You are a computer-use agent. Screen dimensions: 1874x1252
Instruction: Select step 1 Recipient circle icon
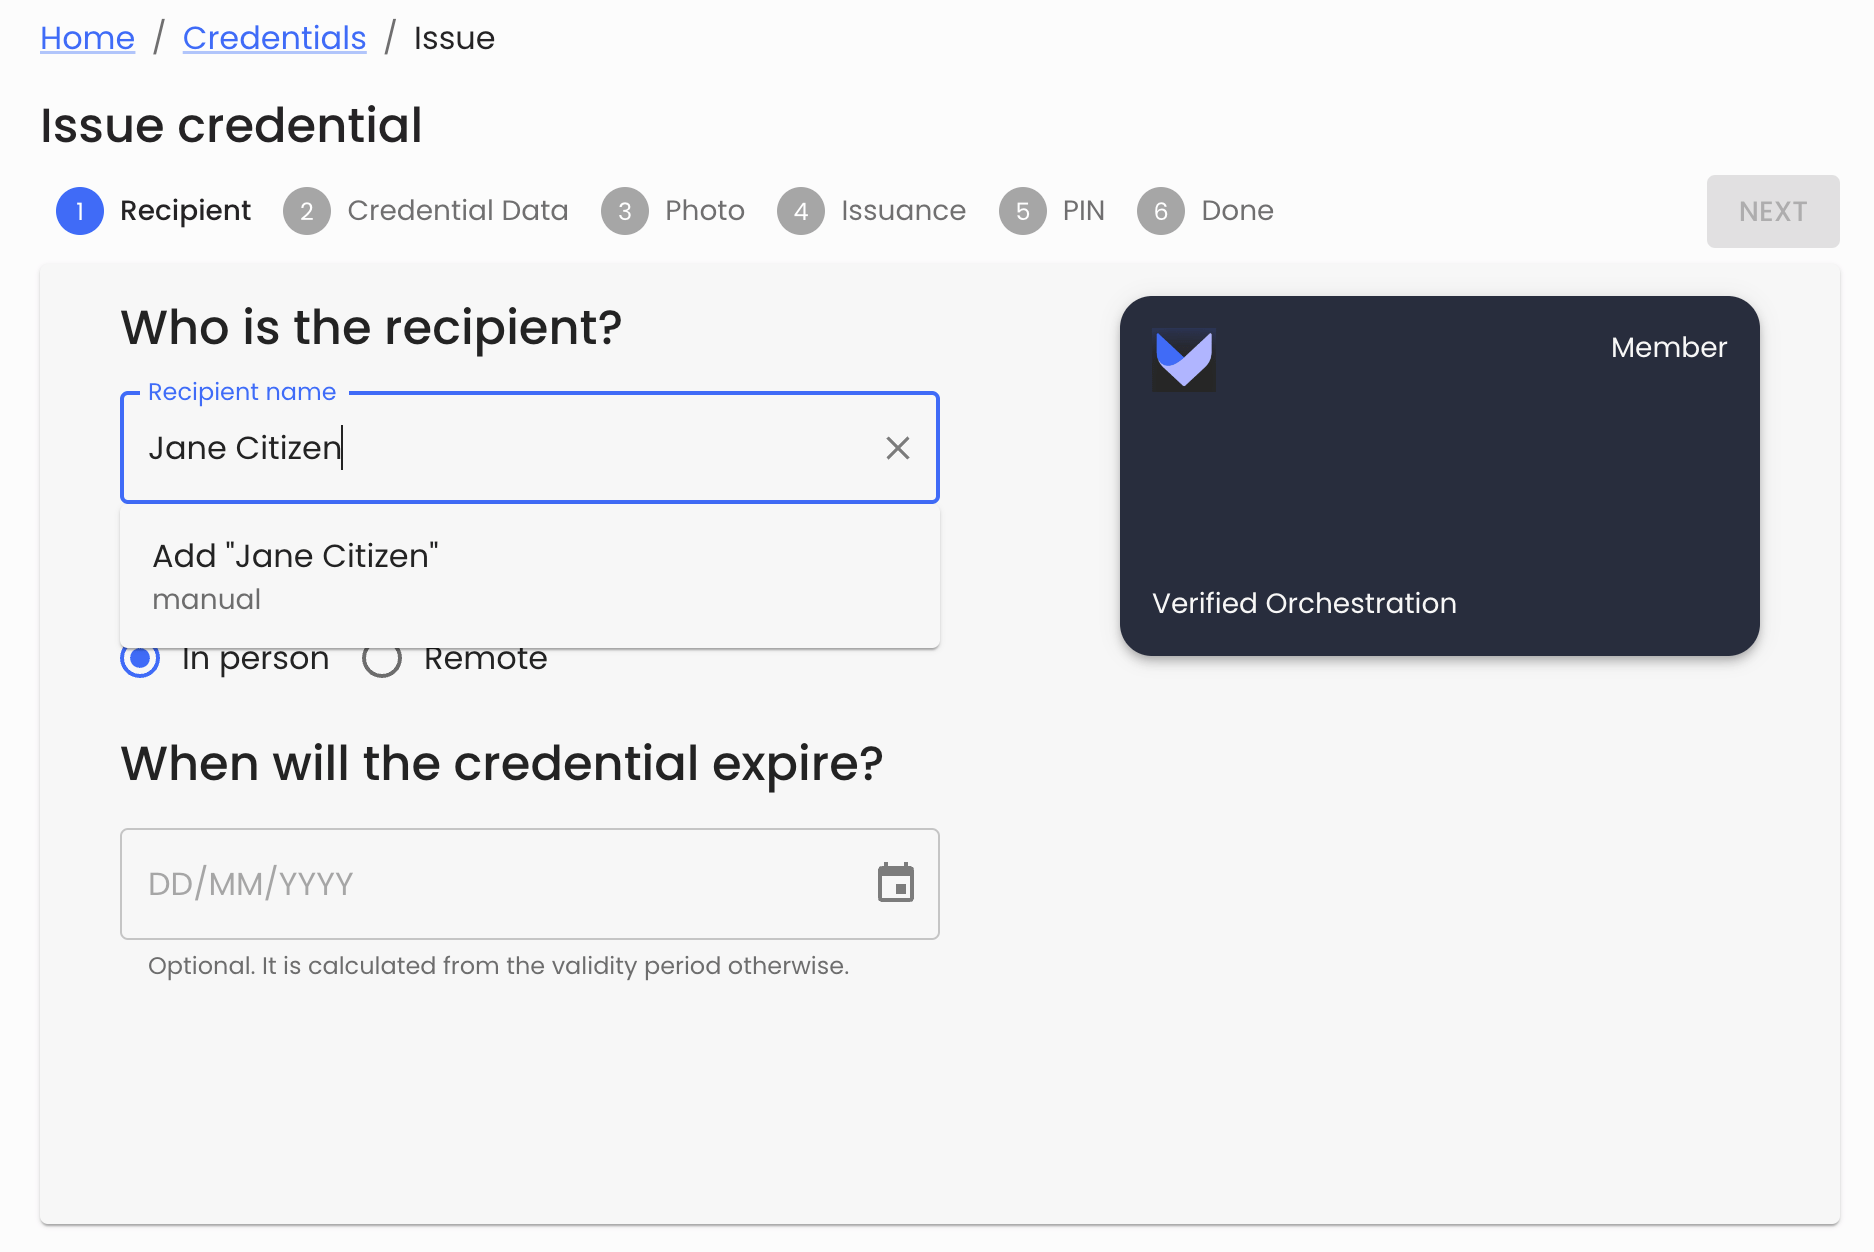point(79,211)
